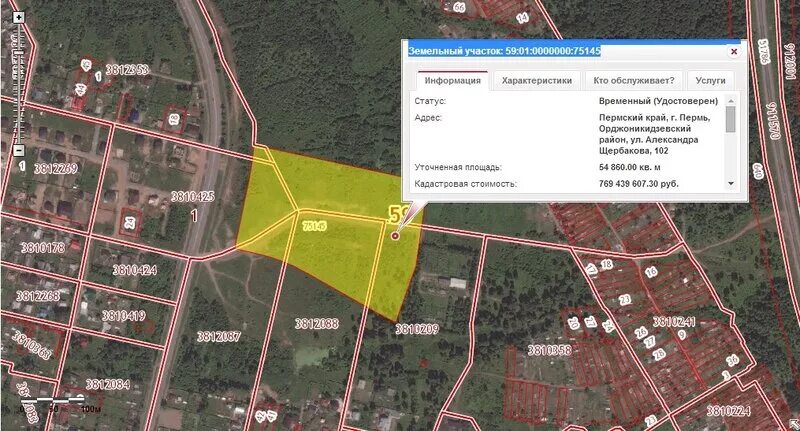Click the parcel numbered 18 near block 3812353
The height and width of the screenshot is (431, 800).
(x=174, y=119)
